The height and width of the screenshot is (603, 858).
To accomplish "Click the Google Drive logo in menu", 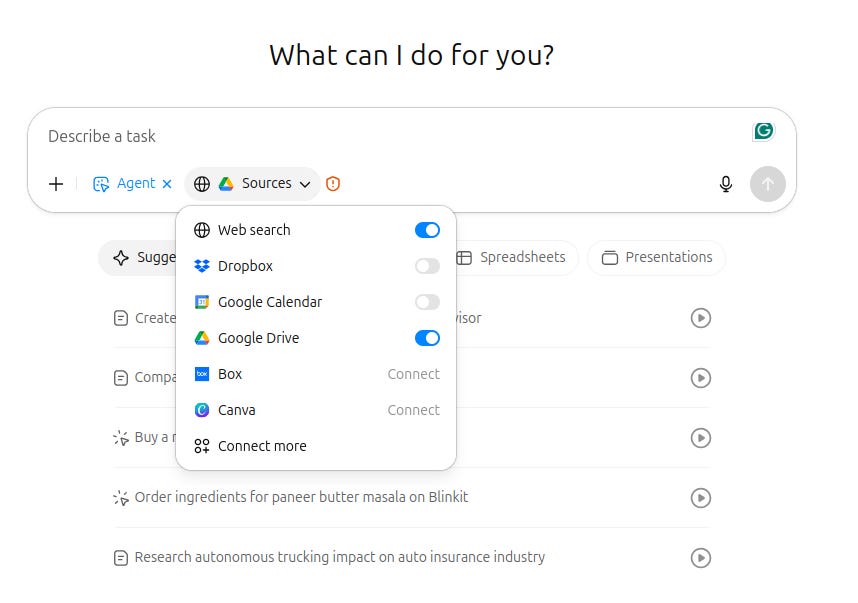I will 202,338.
